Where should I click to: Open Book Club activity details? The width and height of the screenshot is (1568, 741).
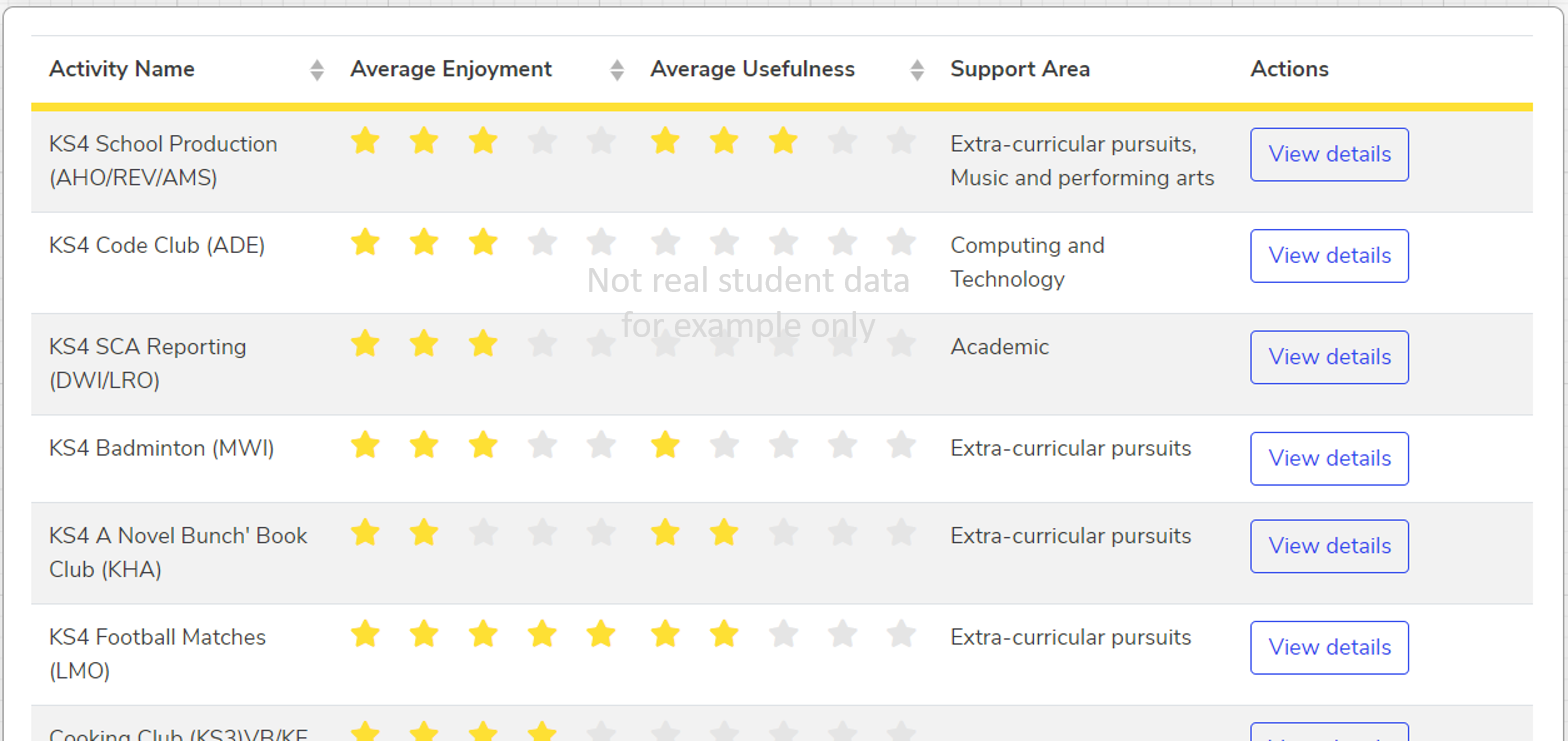click(x=1329, y=546)
